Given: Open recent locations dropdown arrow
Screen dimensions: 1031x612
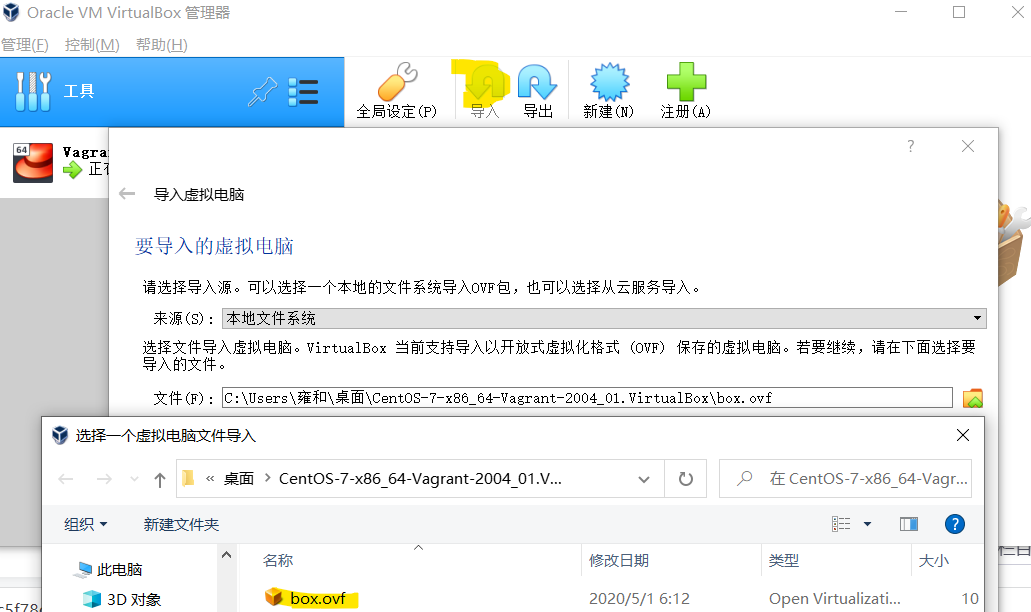Looking at the screenshot, I should click(x=134, y=479).
